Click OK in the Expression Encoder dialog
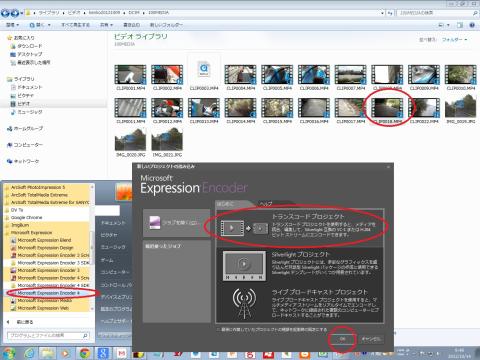Viewport: 480px width, 360px height. (343, 339)
